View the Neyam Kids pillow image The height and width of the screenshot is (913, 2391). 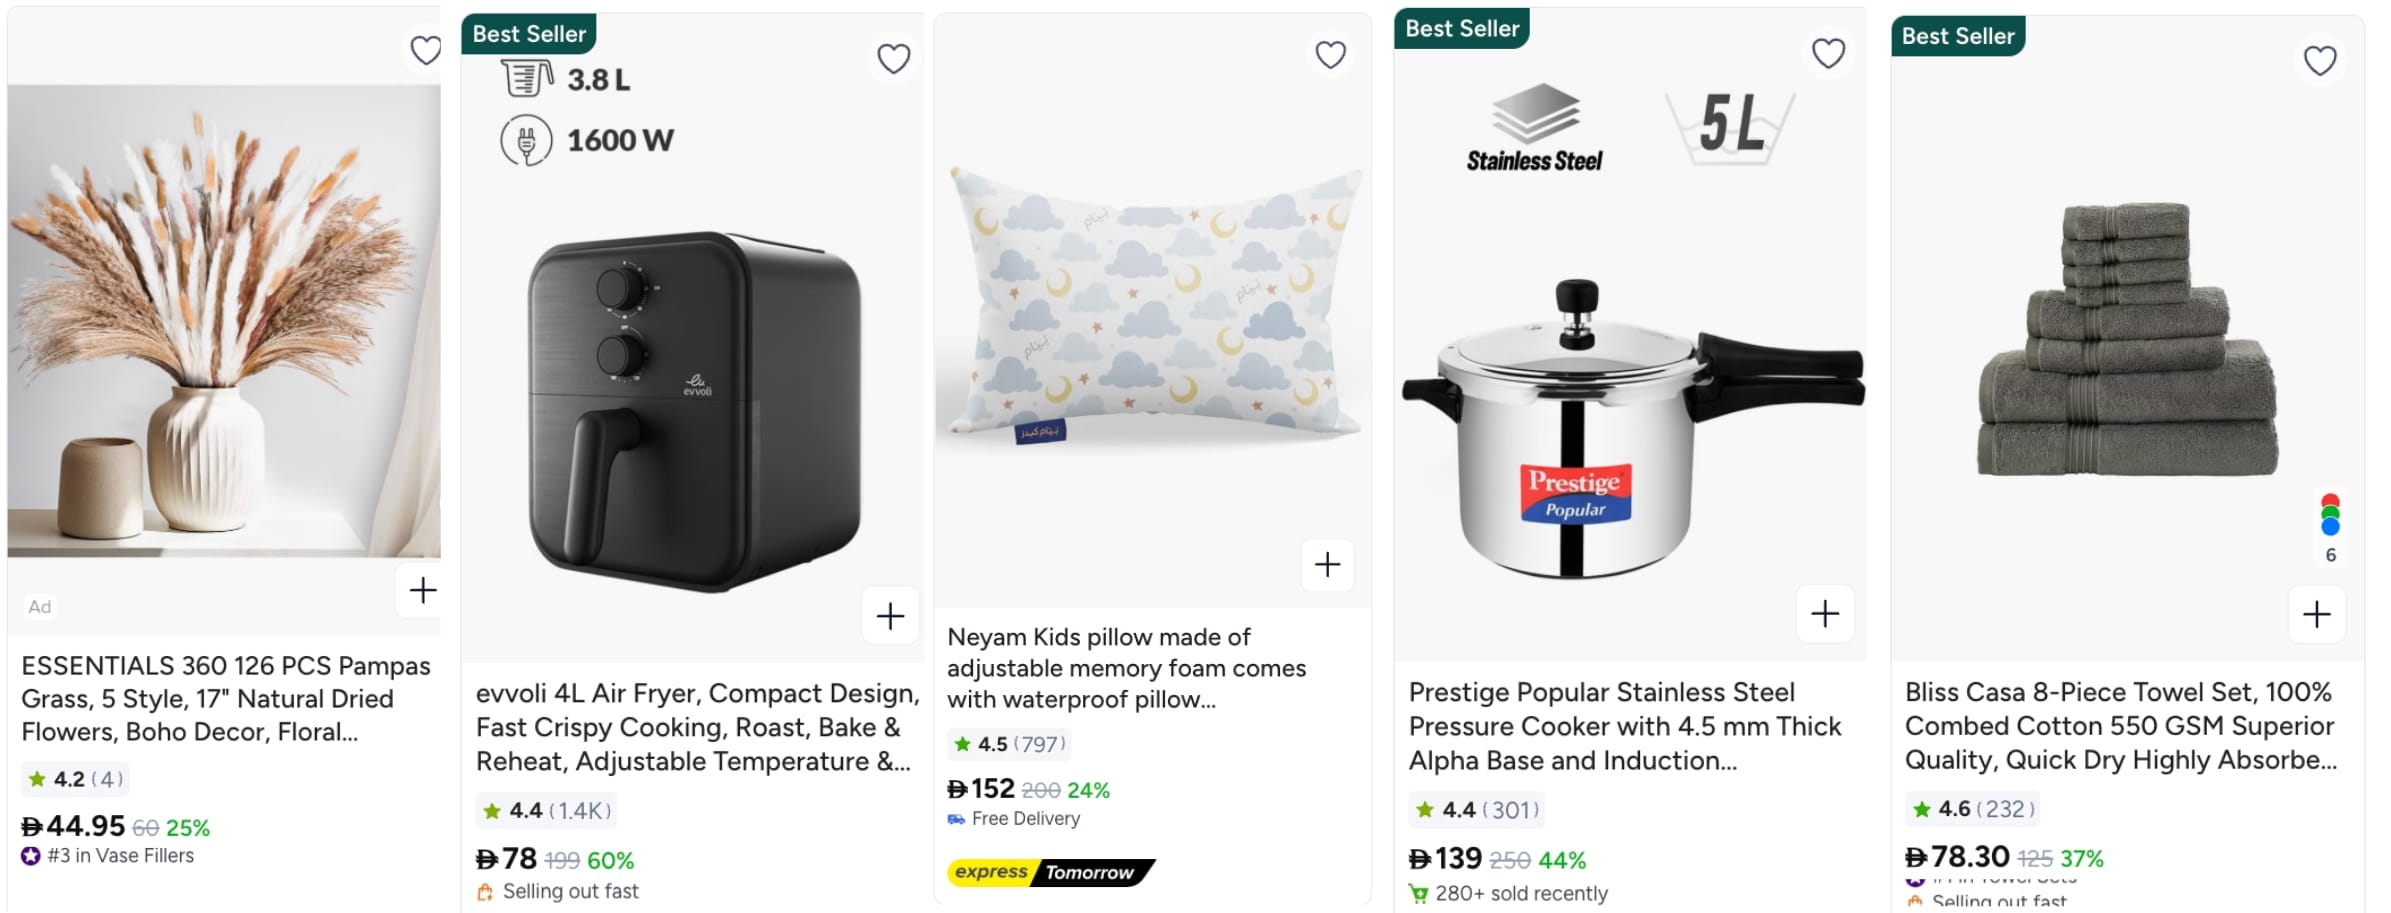(1152, 305)
